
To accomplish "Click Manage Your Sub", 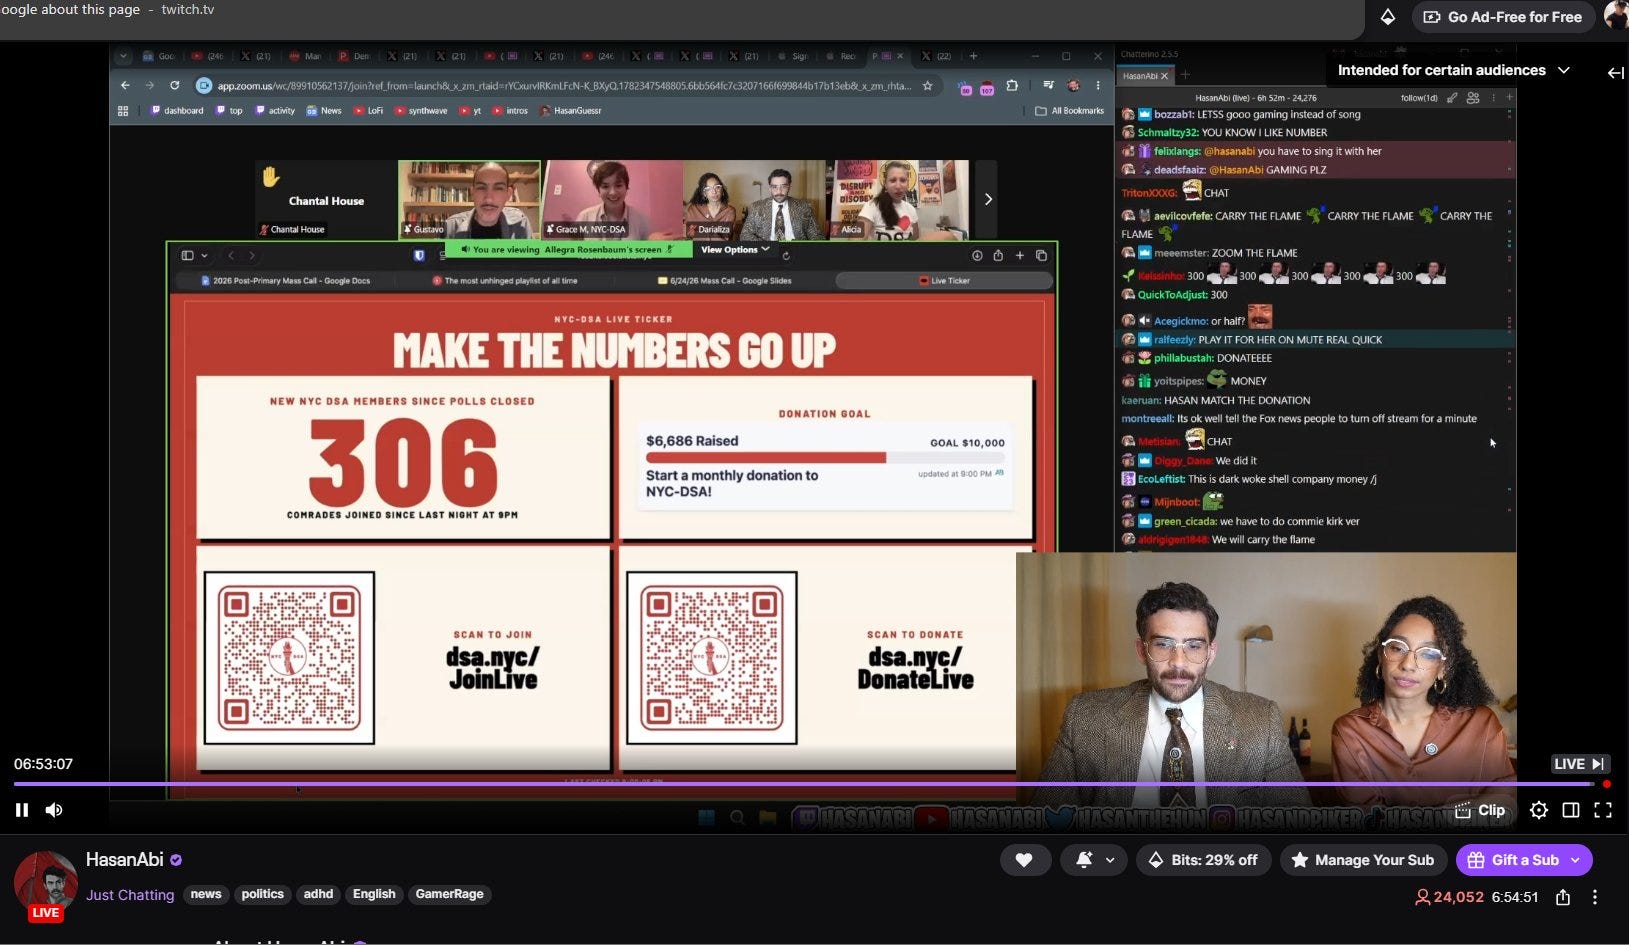I will pyautogui.click(x=1363, y=860).
